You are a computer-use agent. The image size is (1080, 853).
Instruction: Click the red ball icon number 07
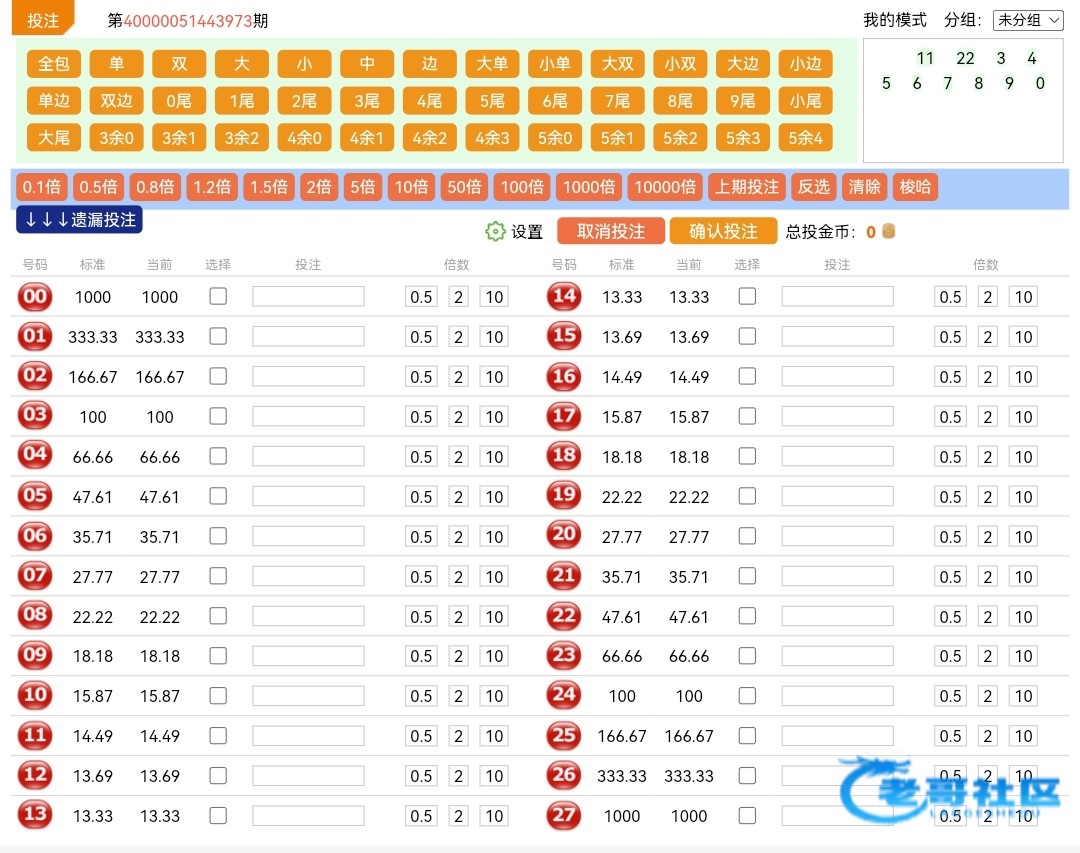coord(35,576)
